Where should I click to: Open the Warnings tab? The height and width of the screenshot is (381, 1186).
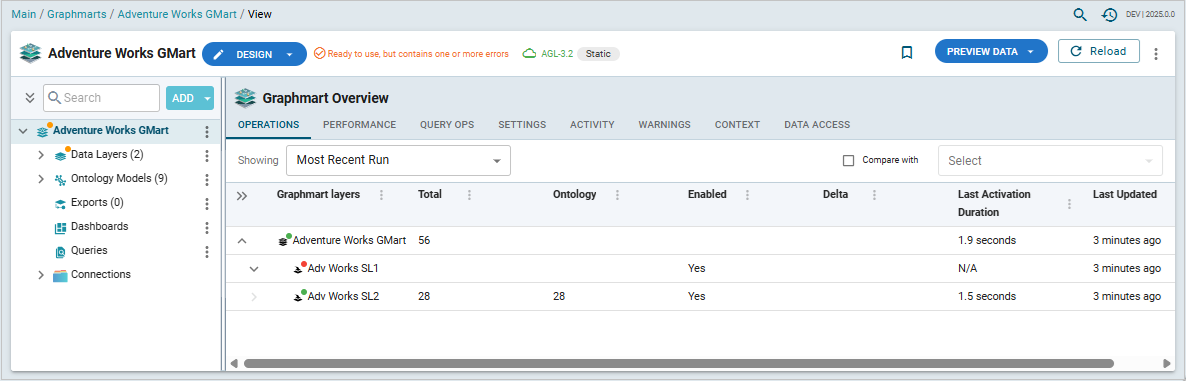coord(664,125)
